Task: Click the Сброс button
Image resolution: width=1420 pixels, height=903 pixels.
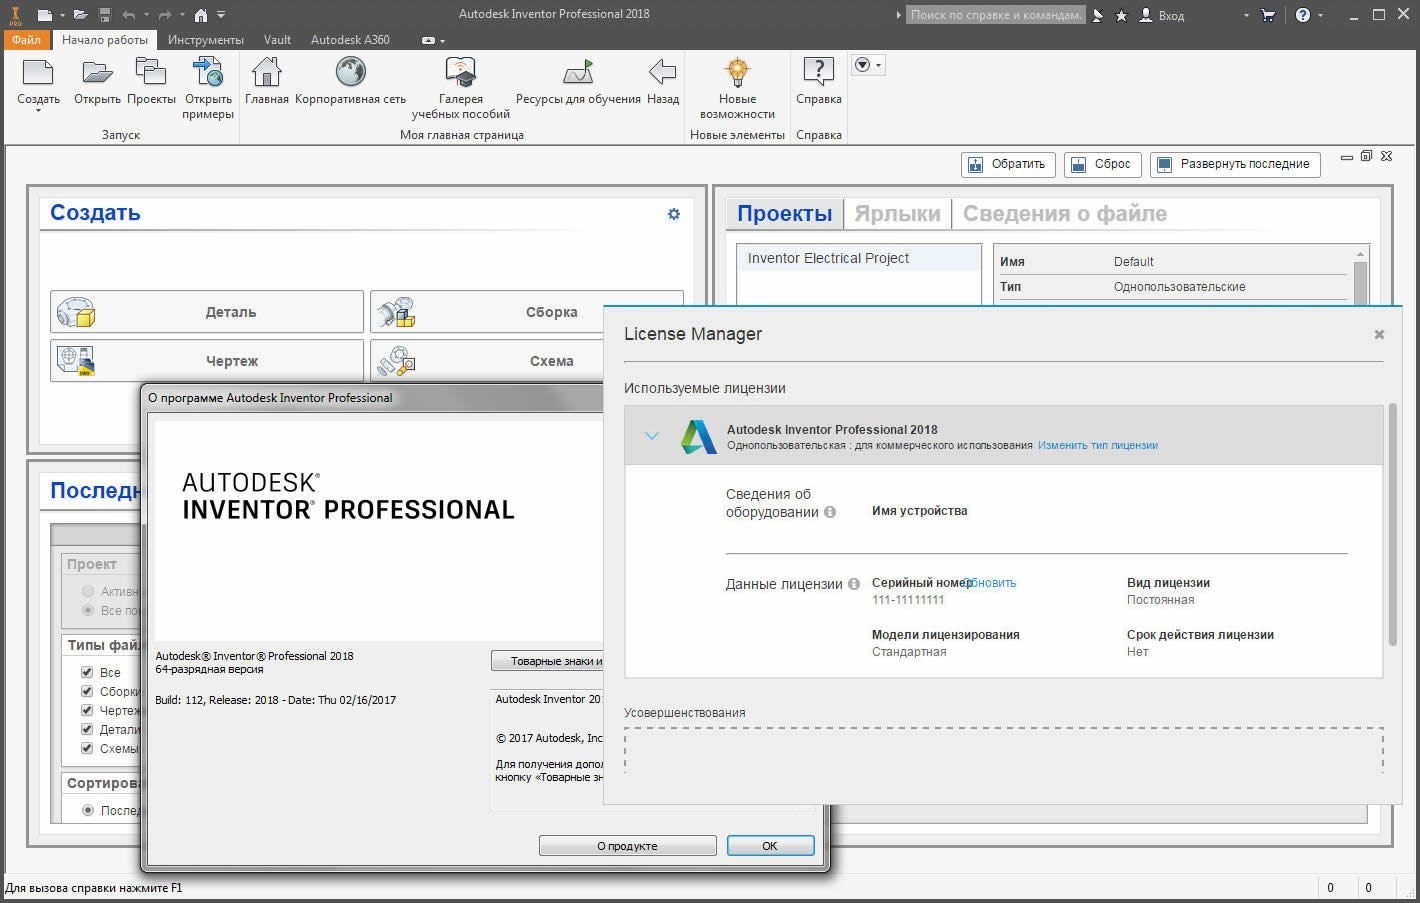Action: [x=1101, y=165]
